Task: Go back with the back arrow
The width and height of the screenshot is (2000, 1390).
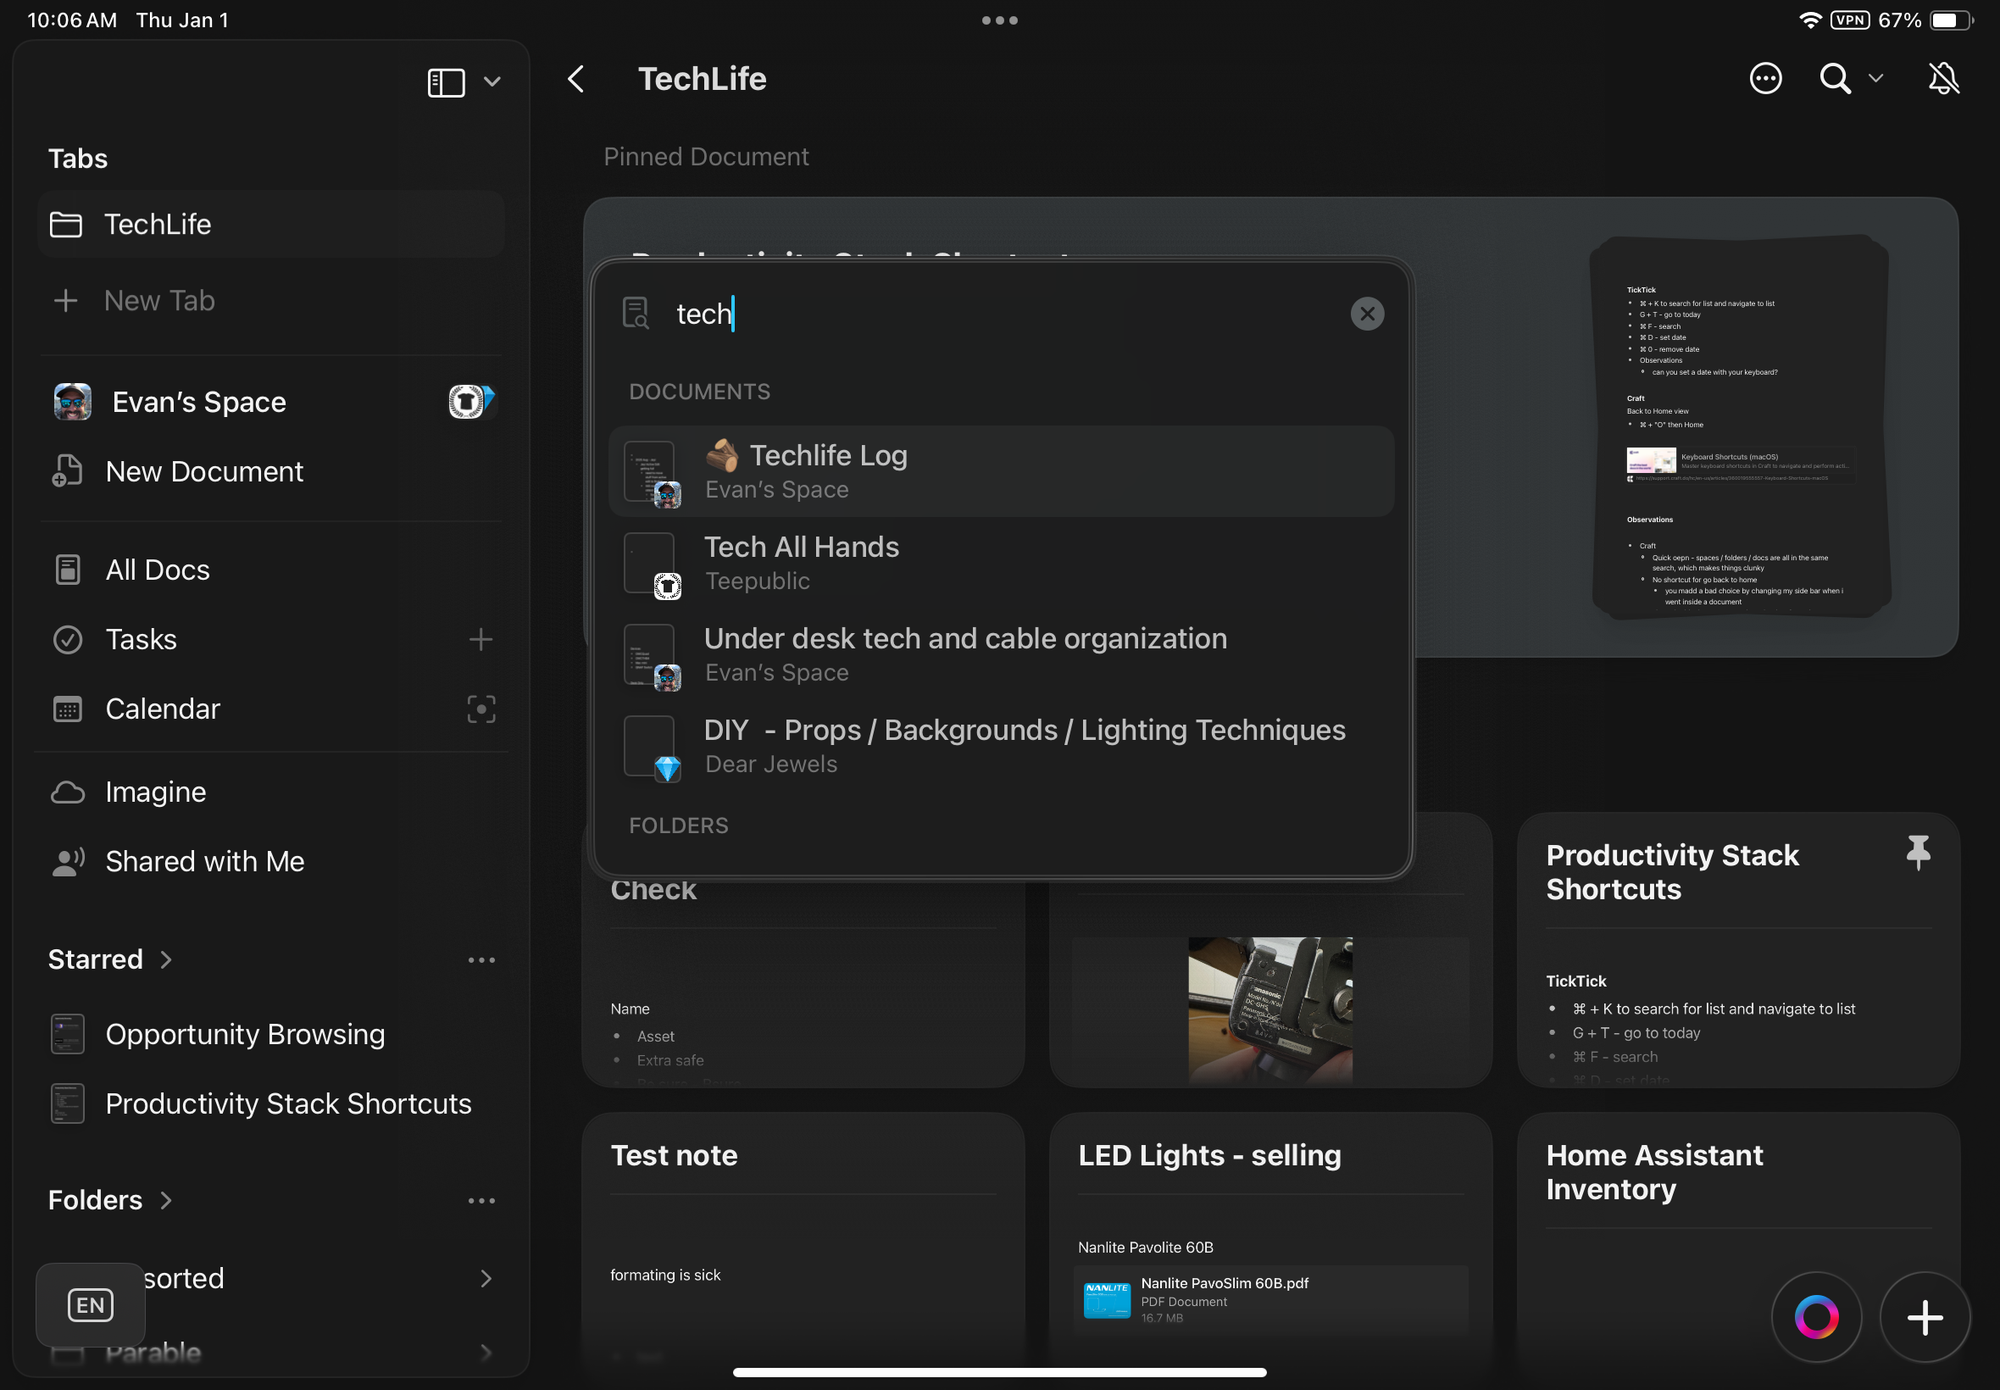Action: [576, 79]
